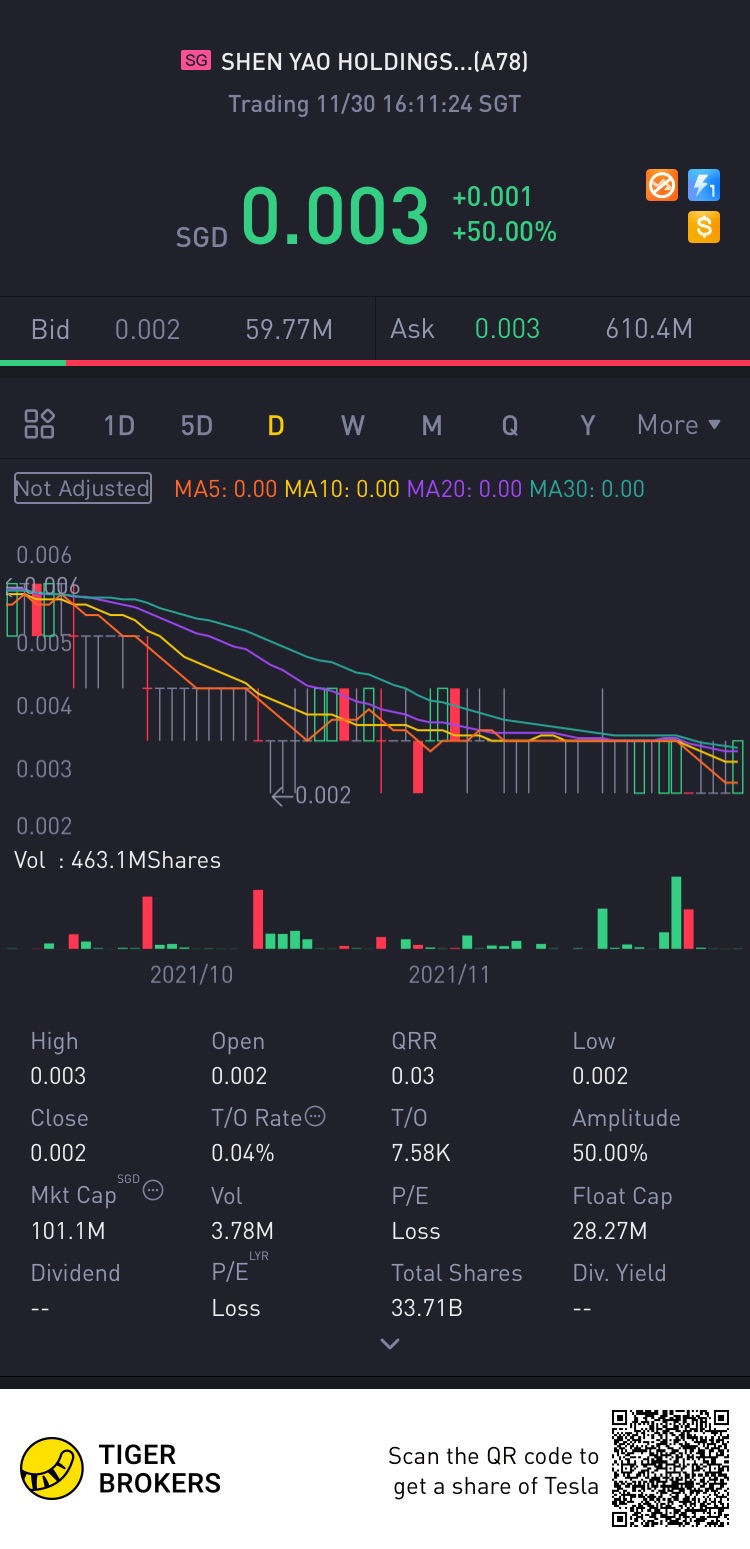Tap the orange no-short-selling icon

click(662, 185)
